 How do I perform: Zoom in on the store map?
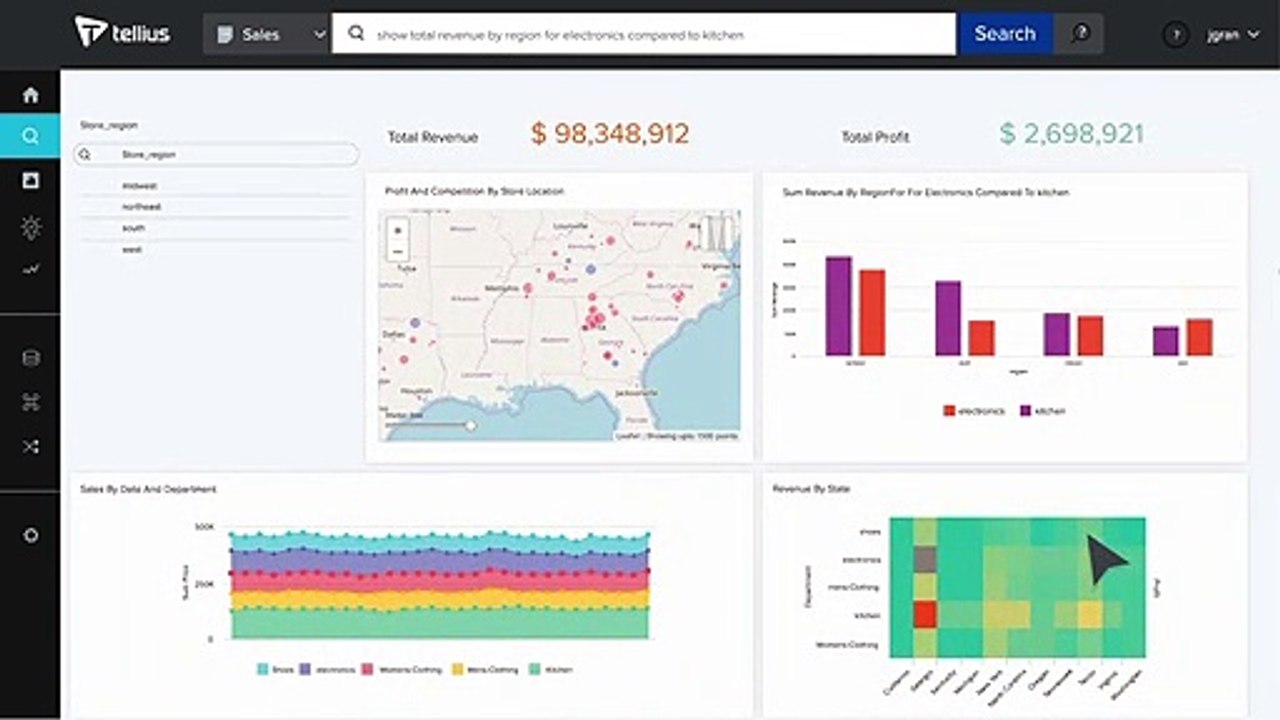tap(398, 230)
